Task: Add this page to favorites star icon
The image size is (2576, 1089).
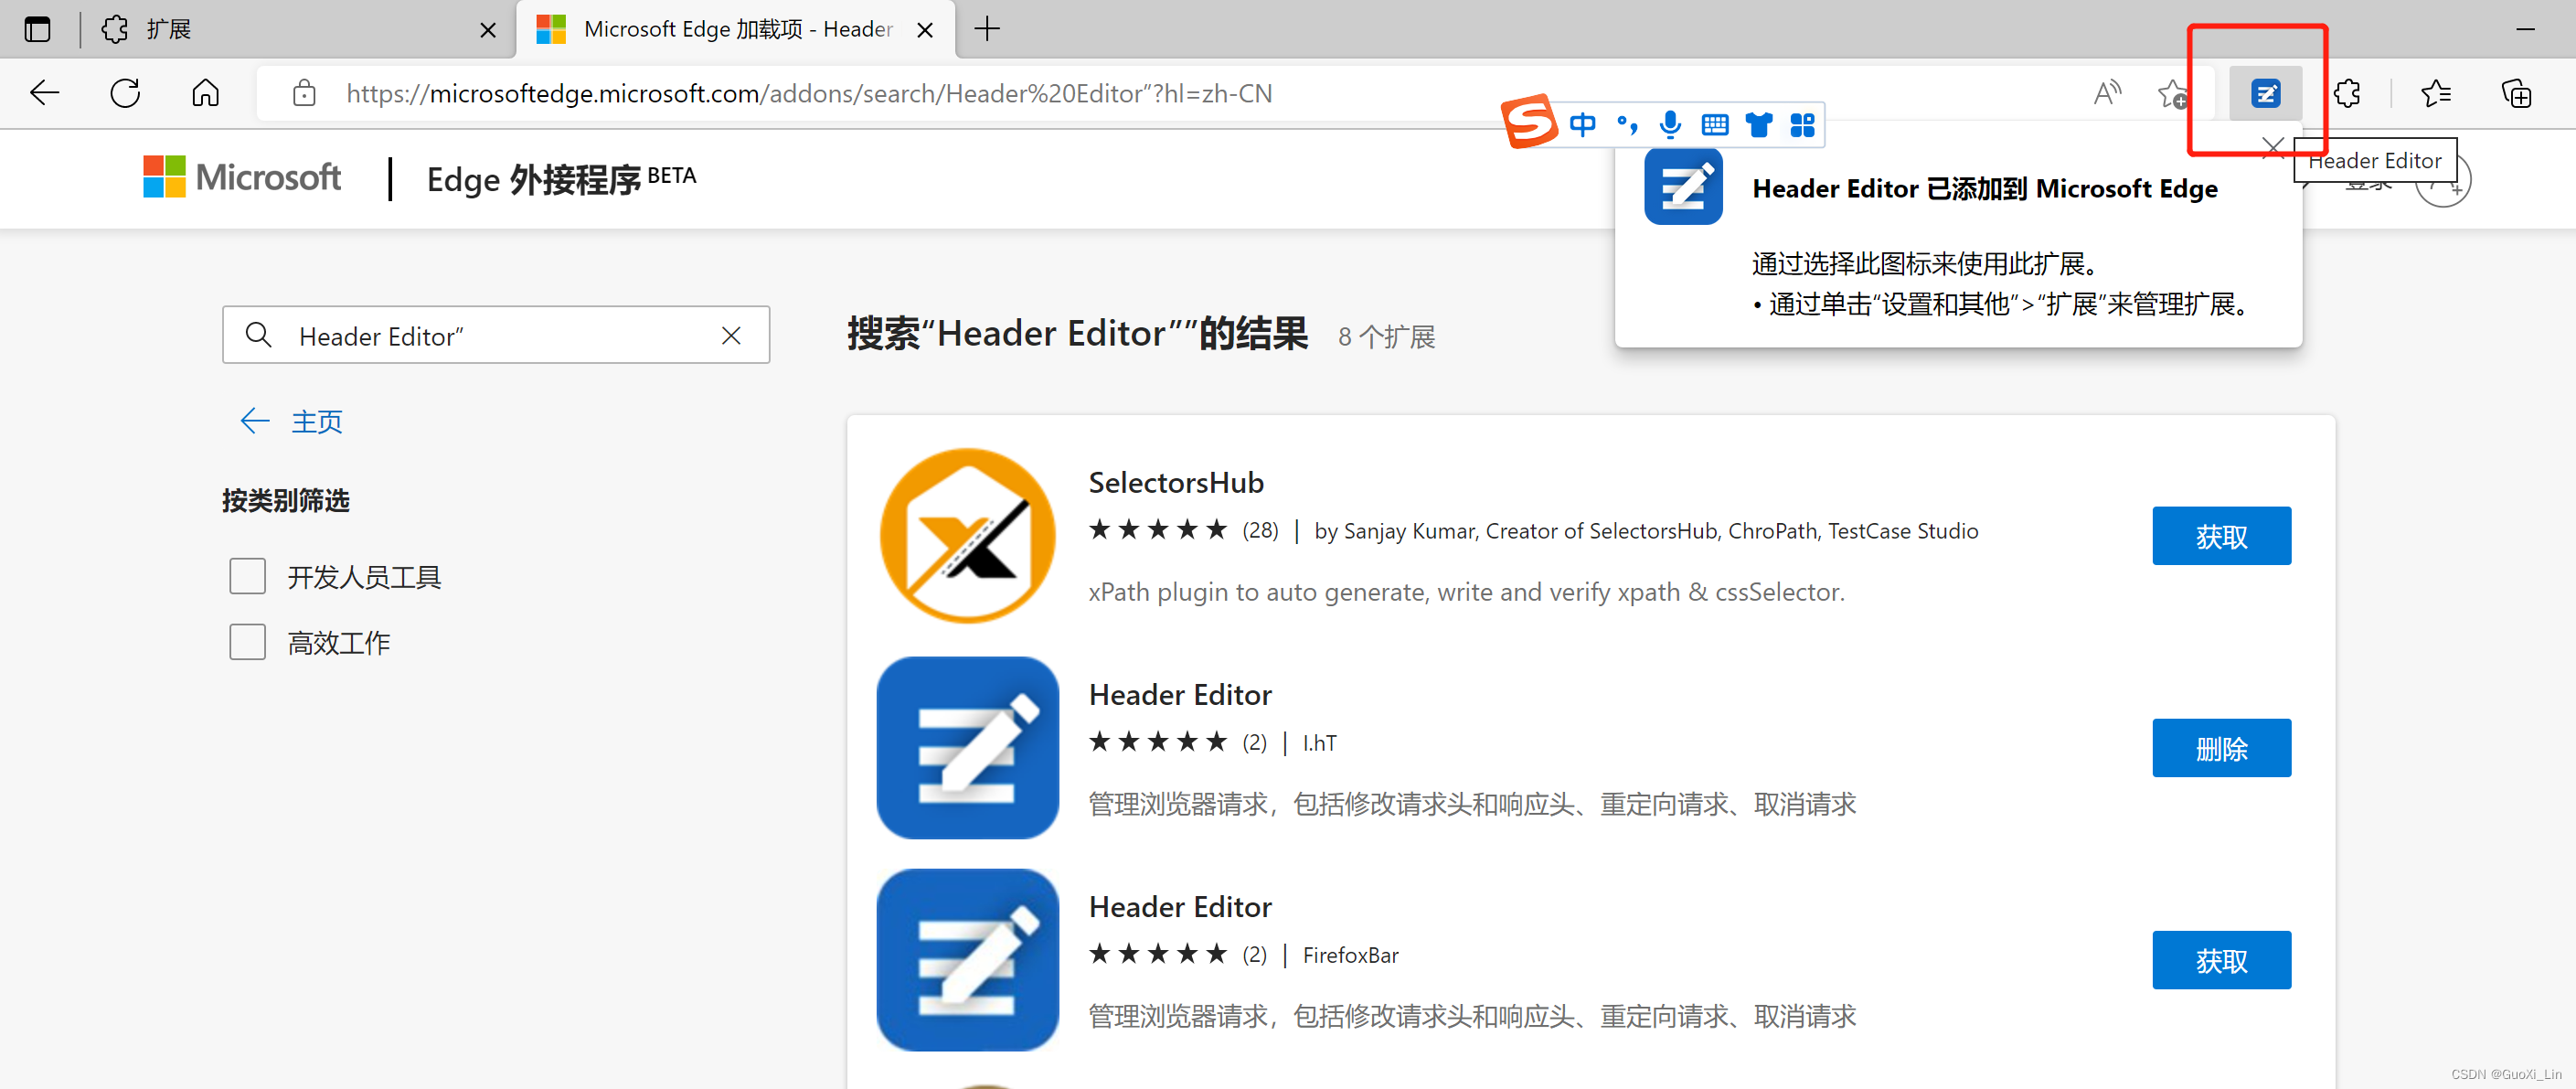Action: (2171, 94)
